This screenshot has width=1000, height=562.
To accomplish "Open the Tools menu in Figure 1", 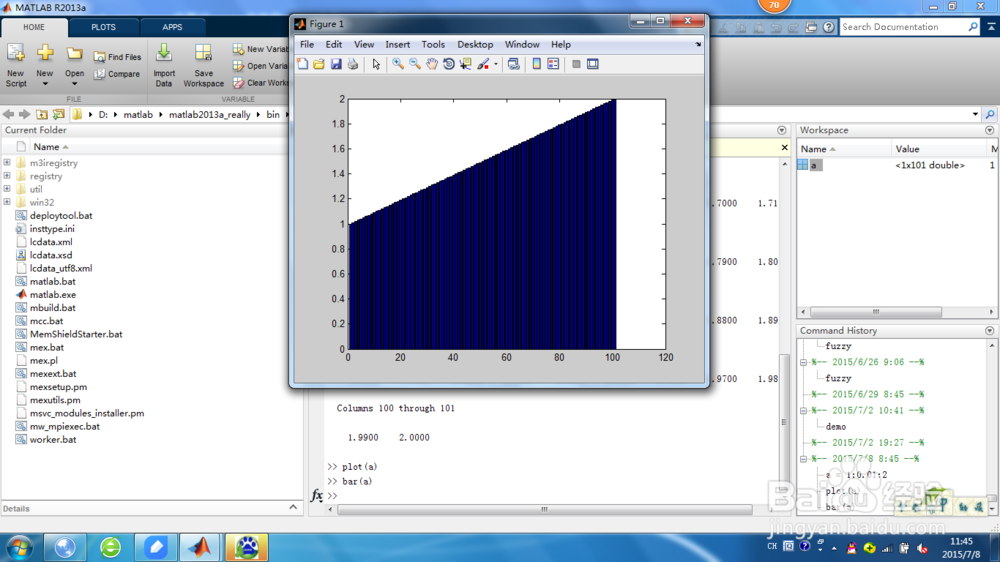I will pos(433,45).
